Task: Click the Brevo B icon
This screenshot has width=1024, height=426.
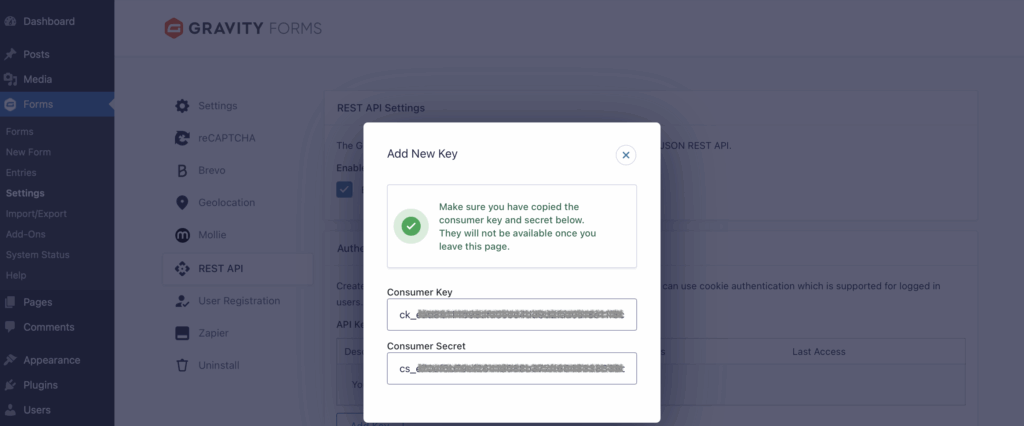Action: click(x=182, y=171)
